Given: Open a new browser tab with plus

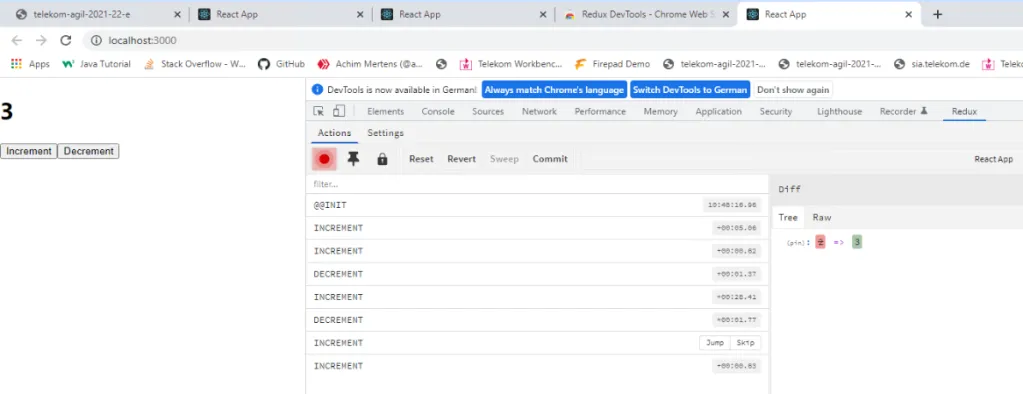Looking at the screenshot, I should (938, 14).
